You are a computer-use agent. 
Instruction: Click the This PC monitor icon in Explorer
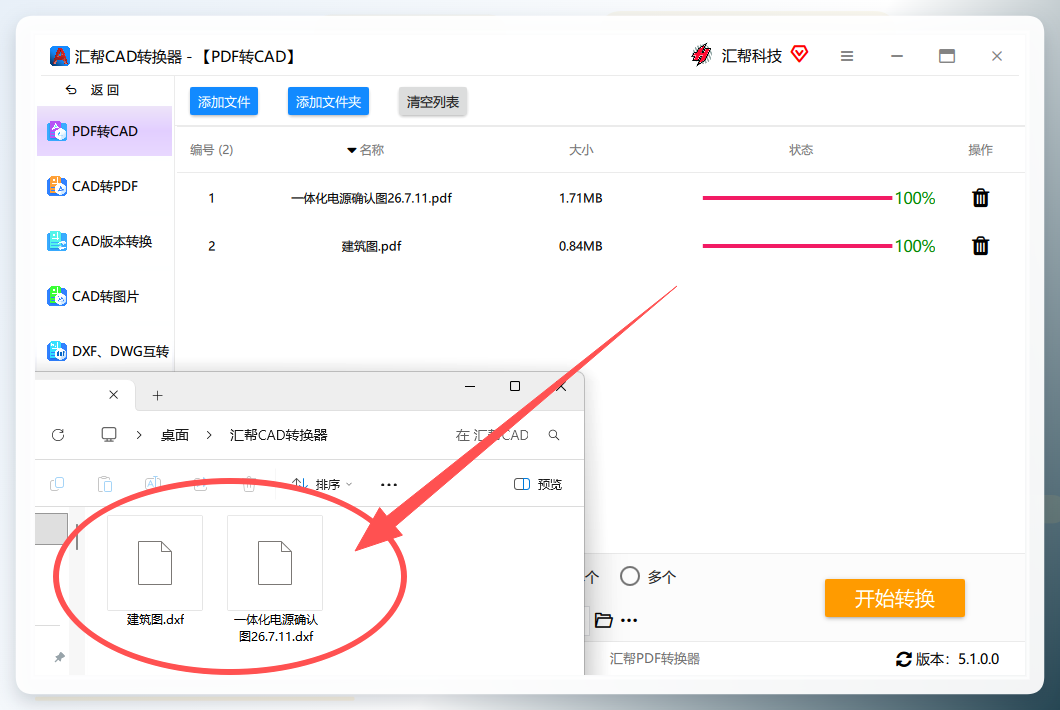pyautogui.click(x=109, y=435)
